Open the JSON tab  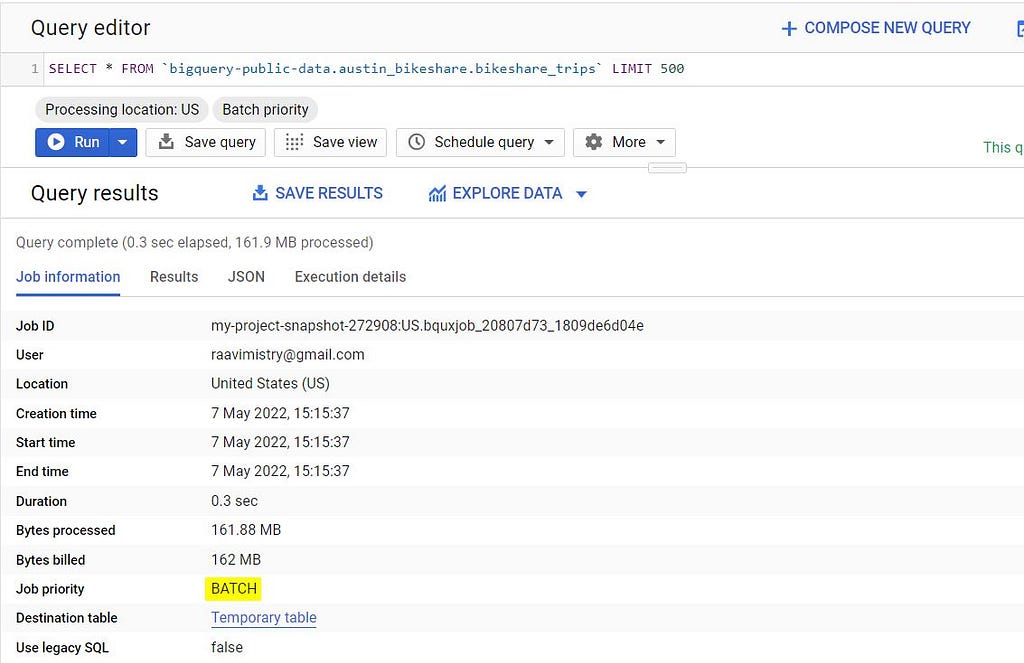[246, 277]
